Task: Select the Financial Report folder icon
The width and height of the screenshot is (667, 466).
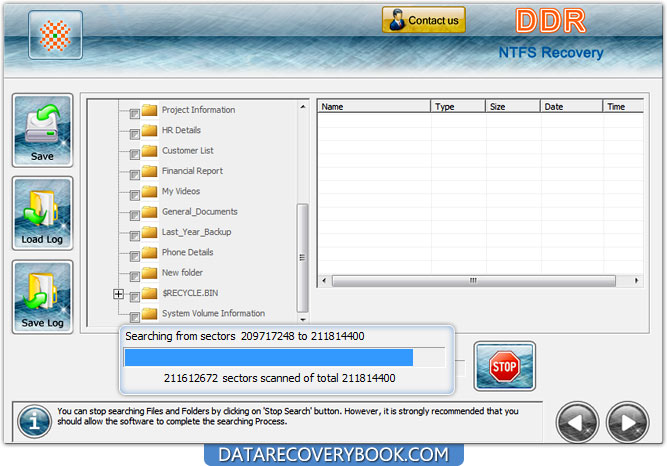Action: (149, 171)
